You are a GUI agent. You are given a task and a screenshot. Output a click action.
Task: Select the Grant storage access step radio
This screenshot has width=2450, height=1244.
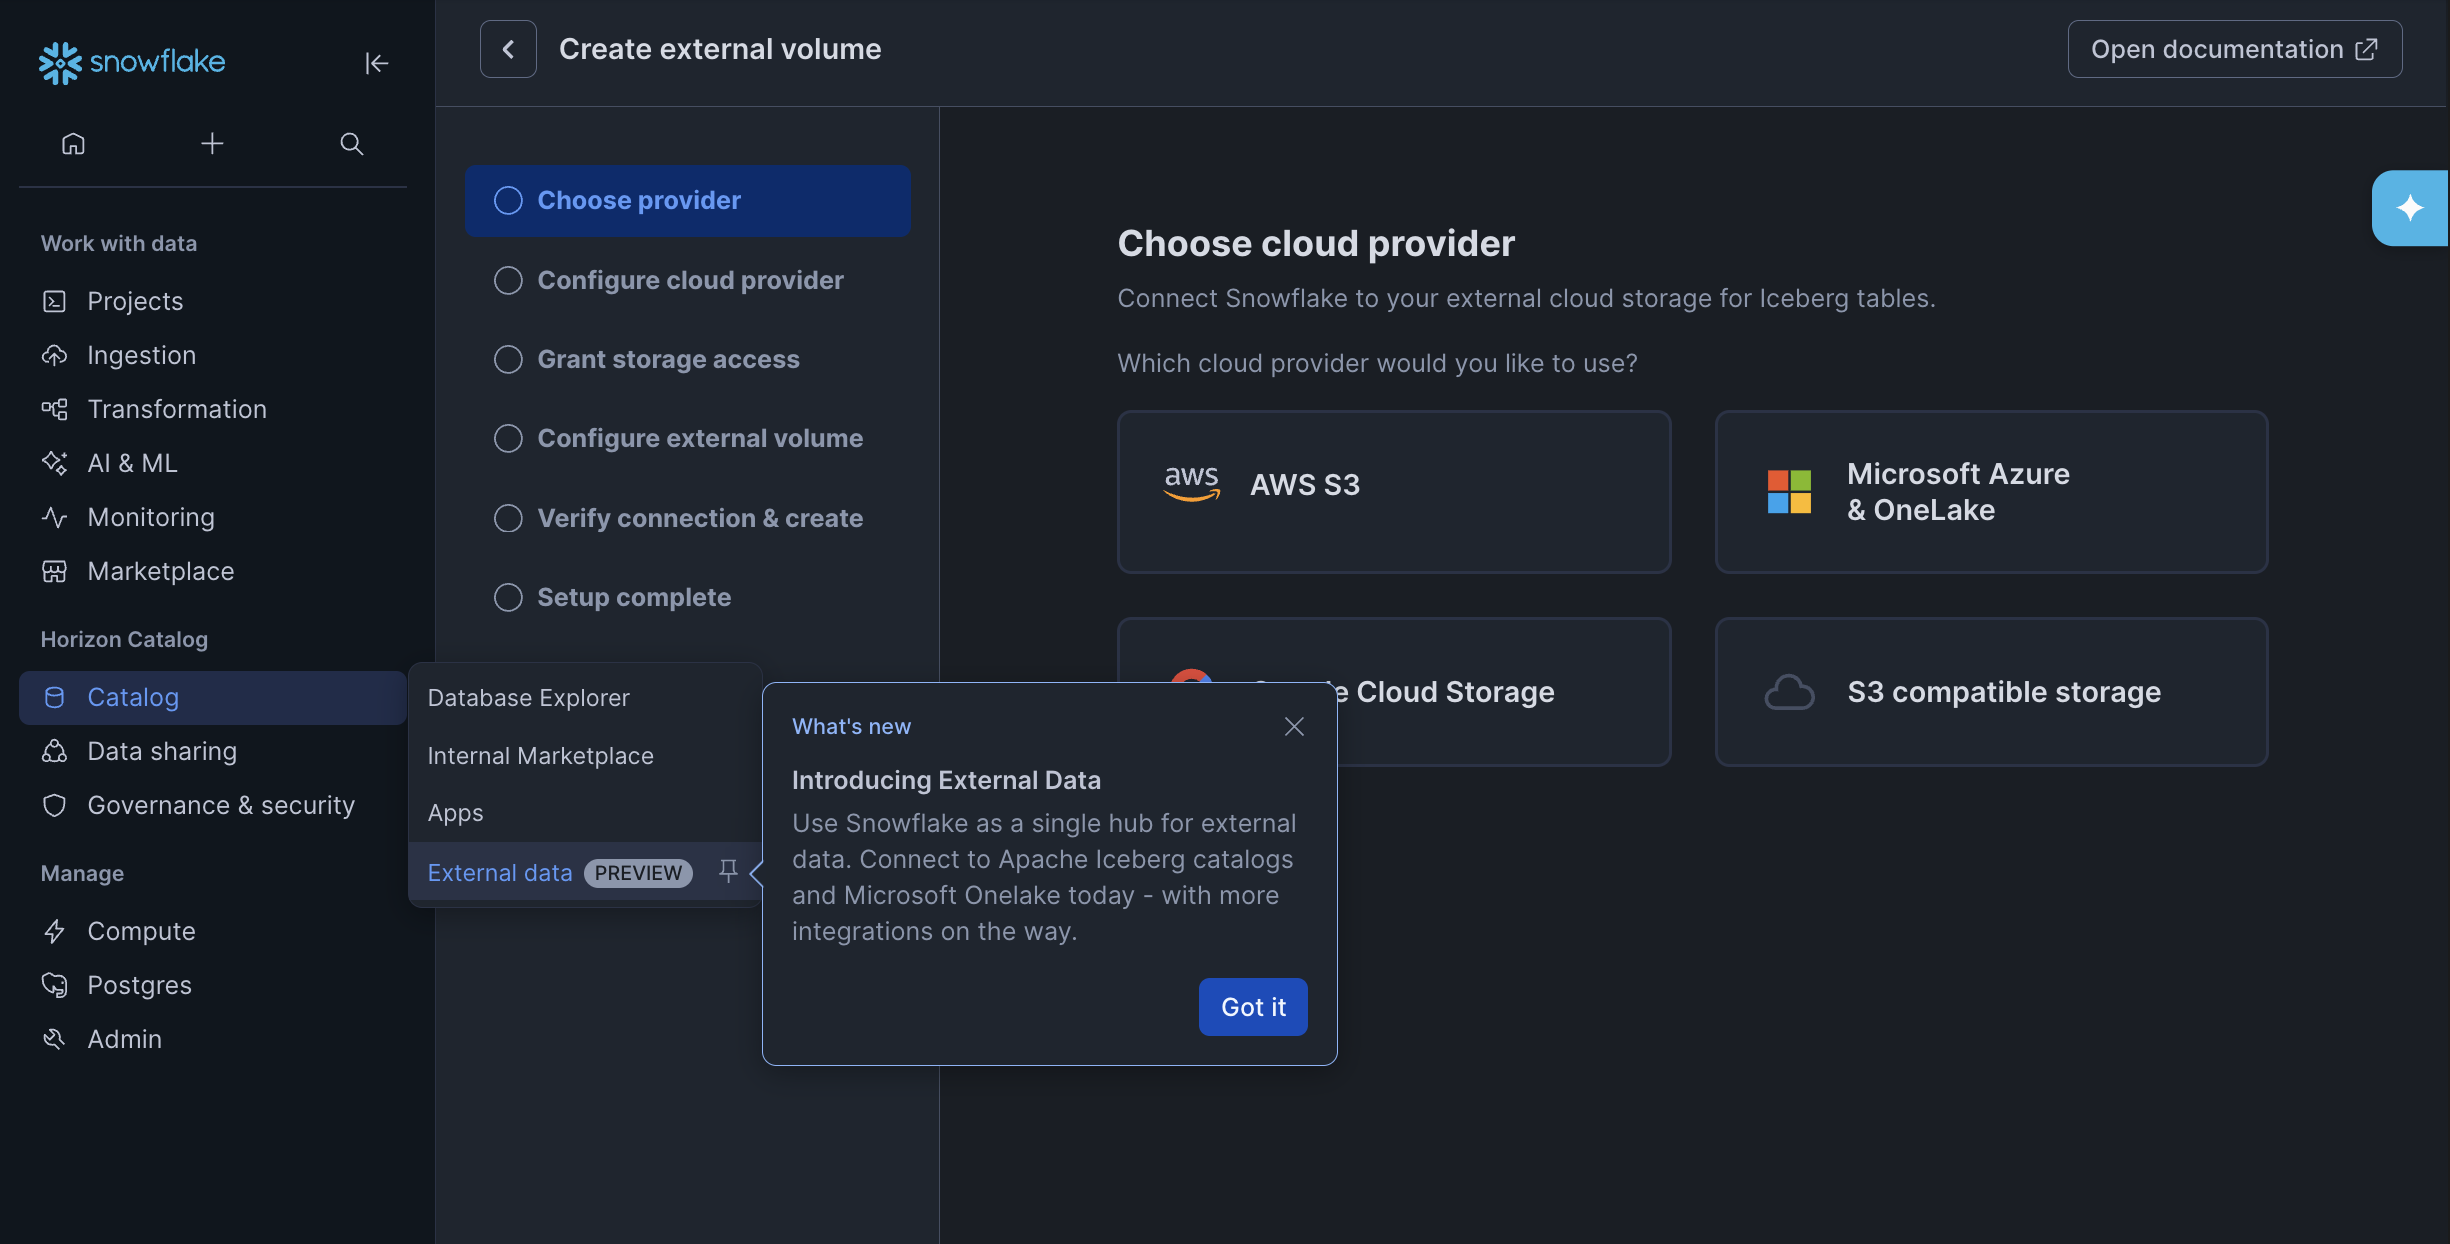click(x=508, y=359)
